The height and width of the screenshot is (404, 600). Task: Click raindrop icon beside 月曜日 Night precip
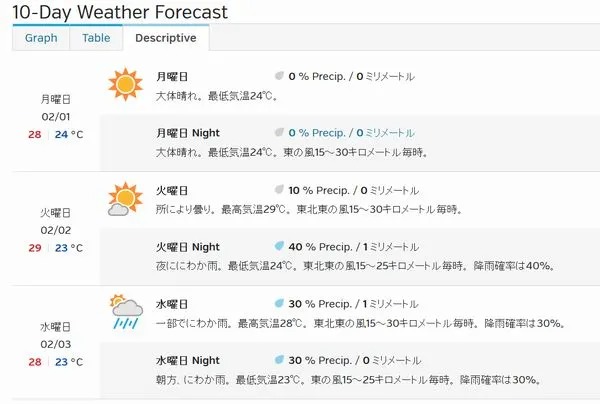pos(279,132)
